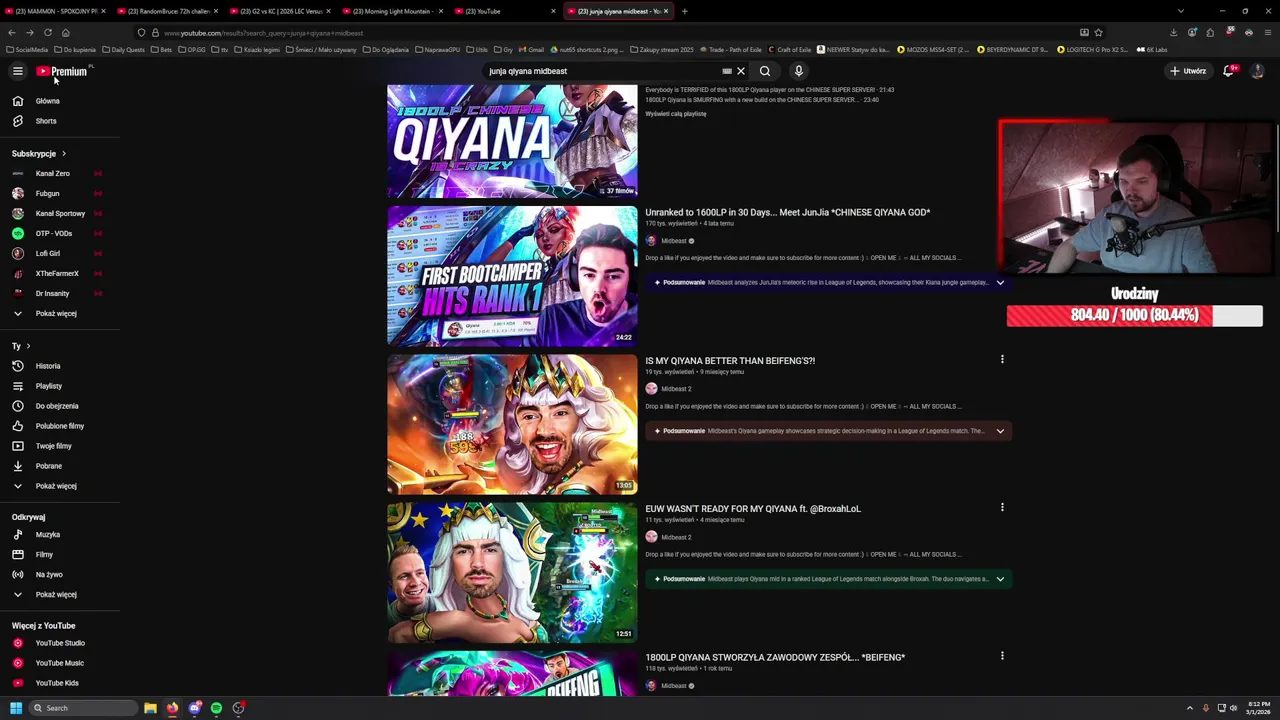Screen dimensions: 1280x720
Task: Open File Explorer from the taskbar
Action: pyautogui.click(x=150, y=708)
